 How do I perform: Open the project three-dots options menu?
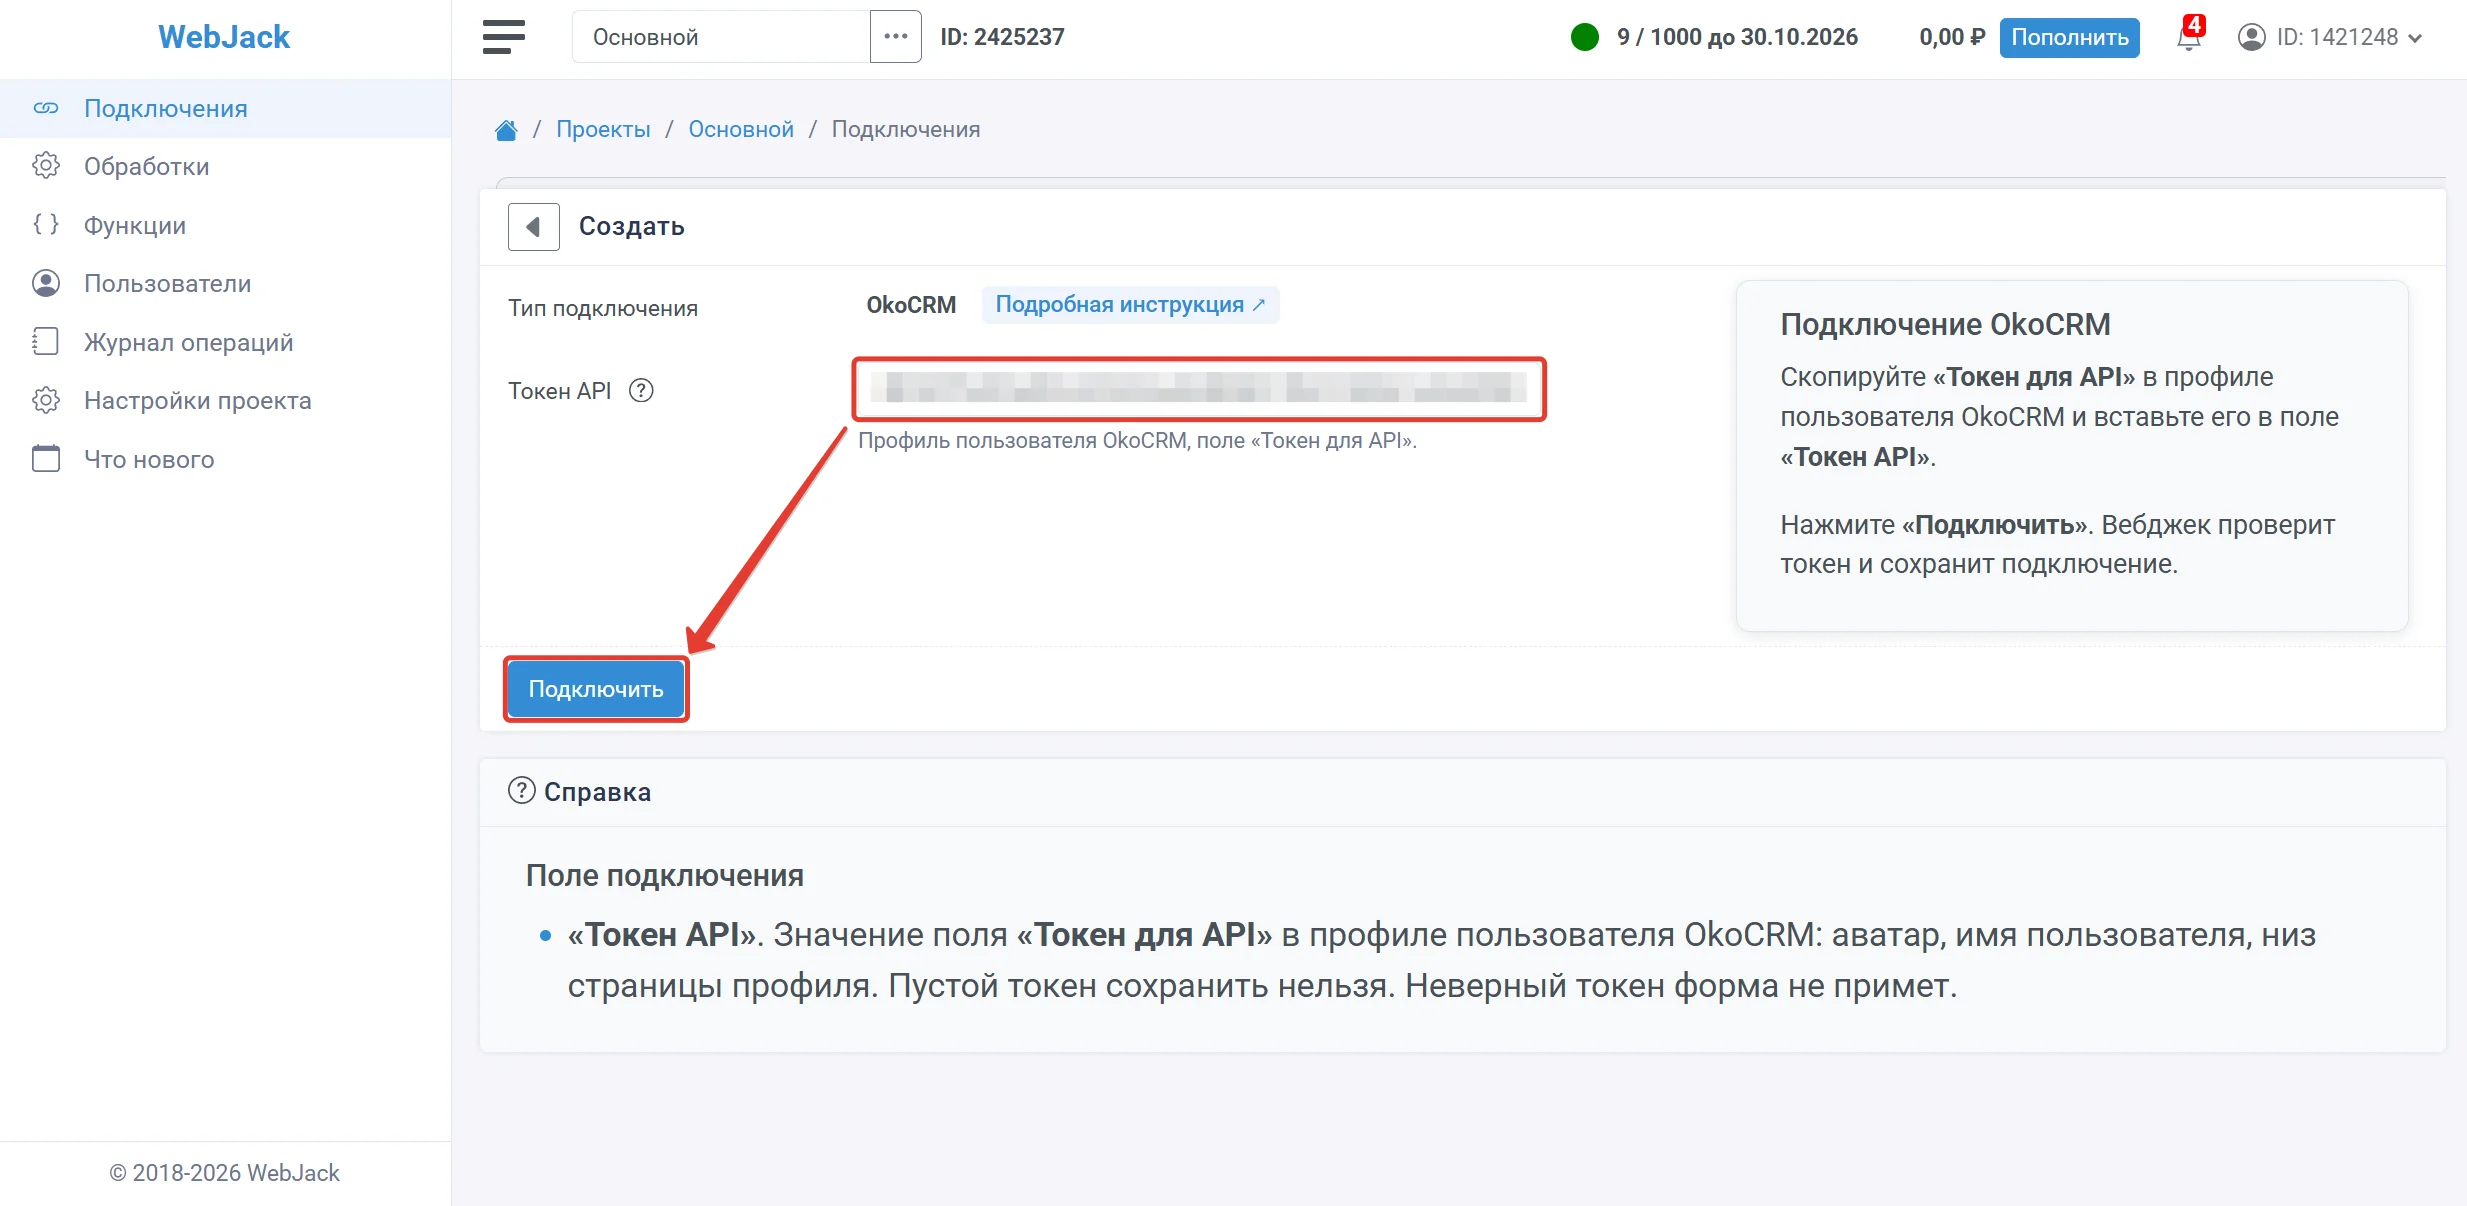895,37
